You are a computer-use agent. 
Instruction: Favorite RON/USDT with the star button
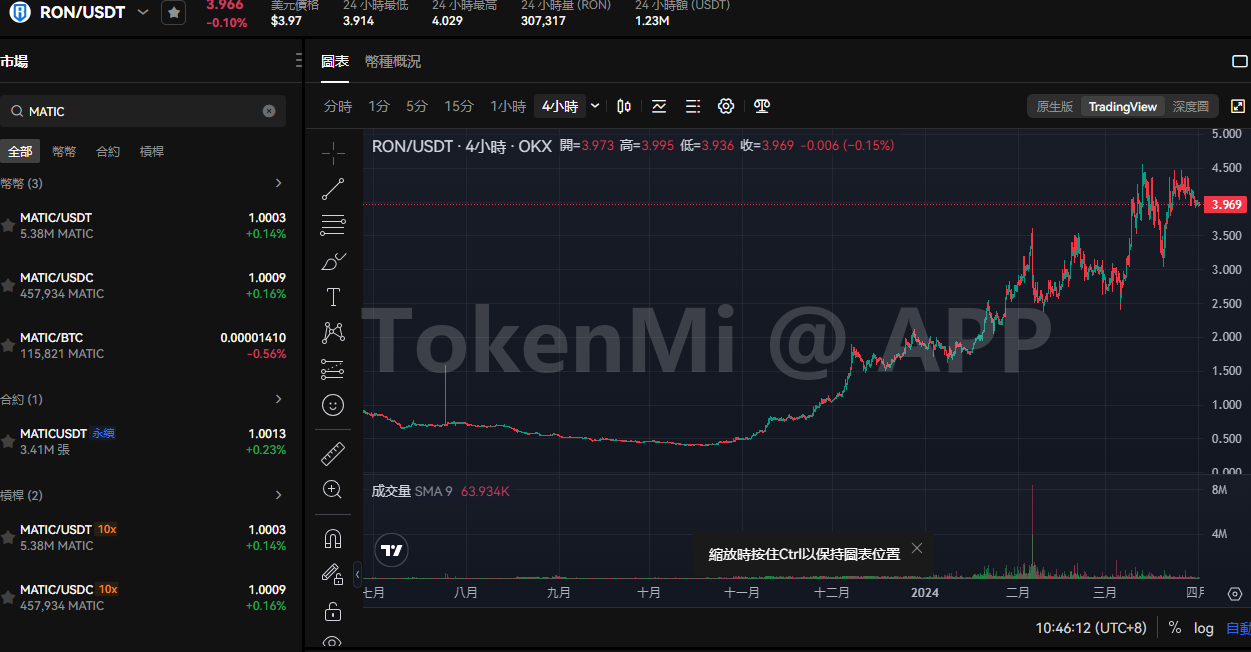click(x=174, y=13)
